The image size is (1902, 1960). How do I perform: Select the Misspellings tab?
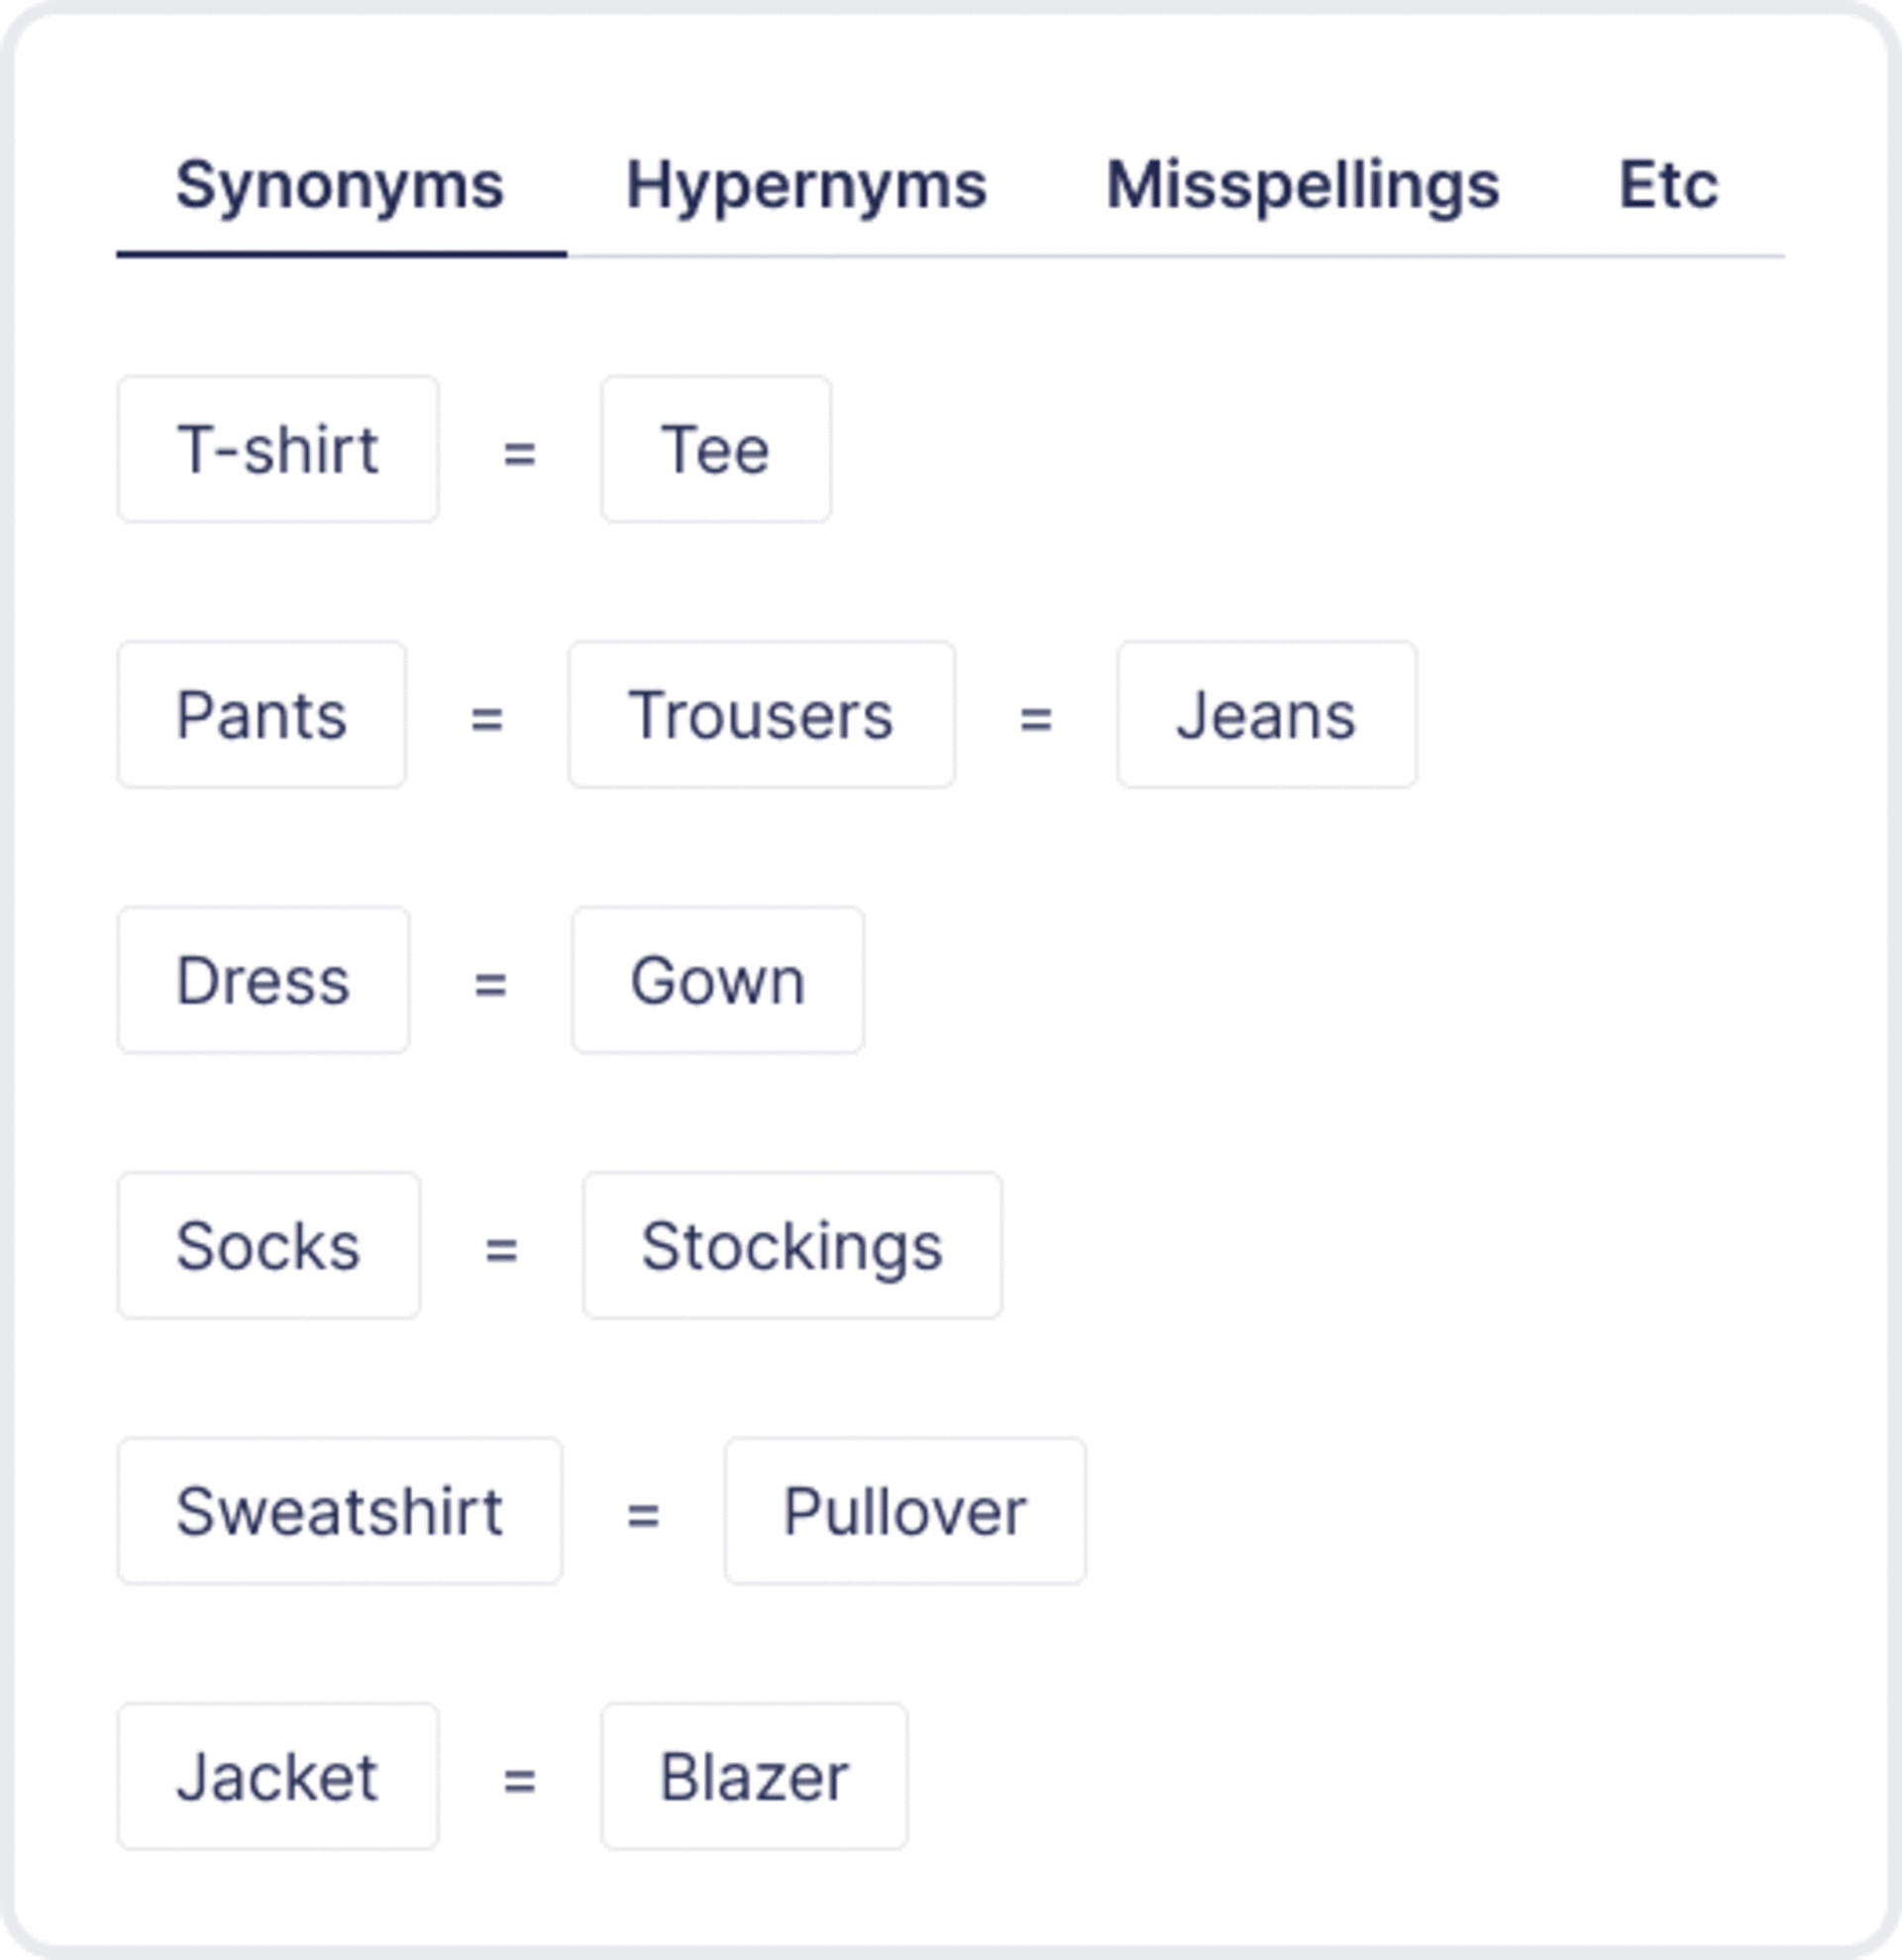(1303, 187)
